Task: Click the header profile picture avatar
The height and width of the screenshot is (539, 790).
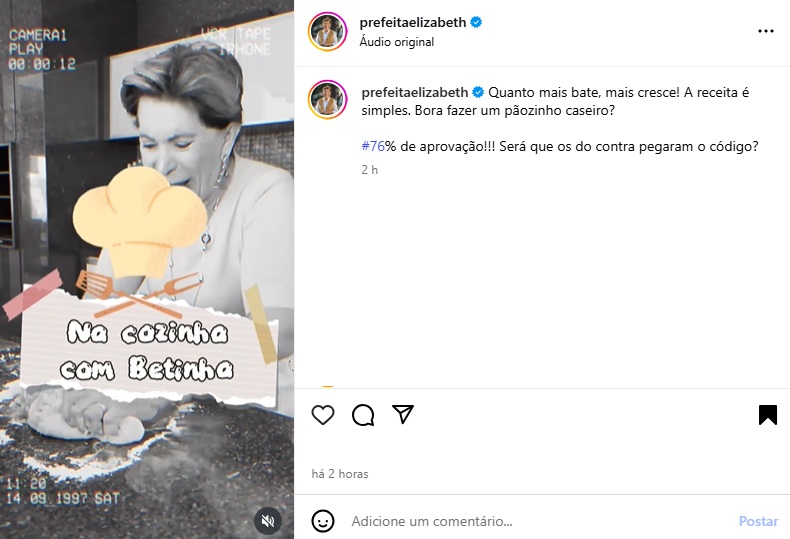Action: pyautogui.click(x=328, y=32)
